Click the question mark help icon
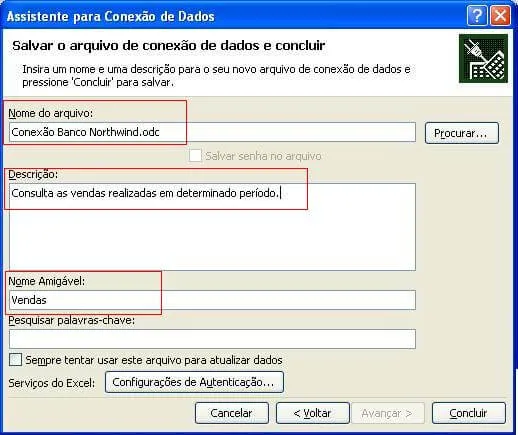This screenshot has width=518, height=435. pos(477,15)
